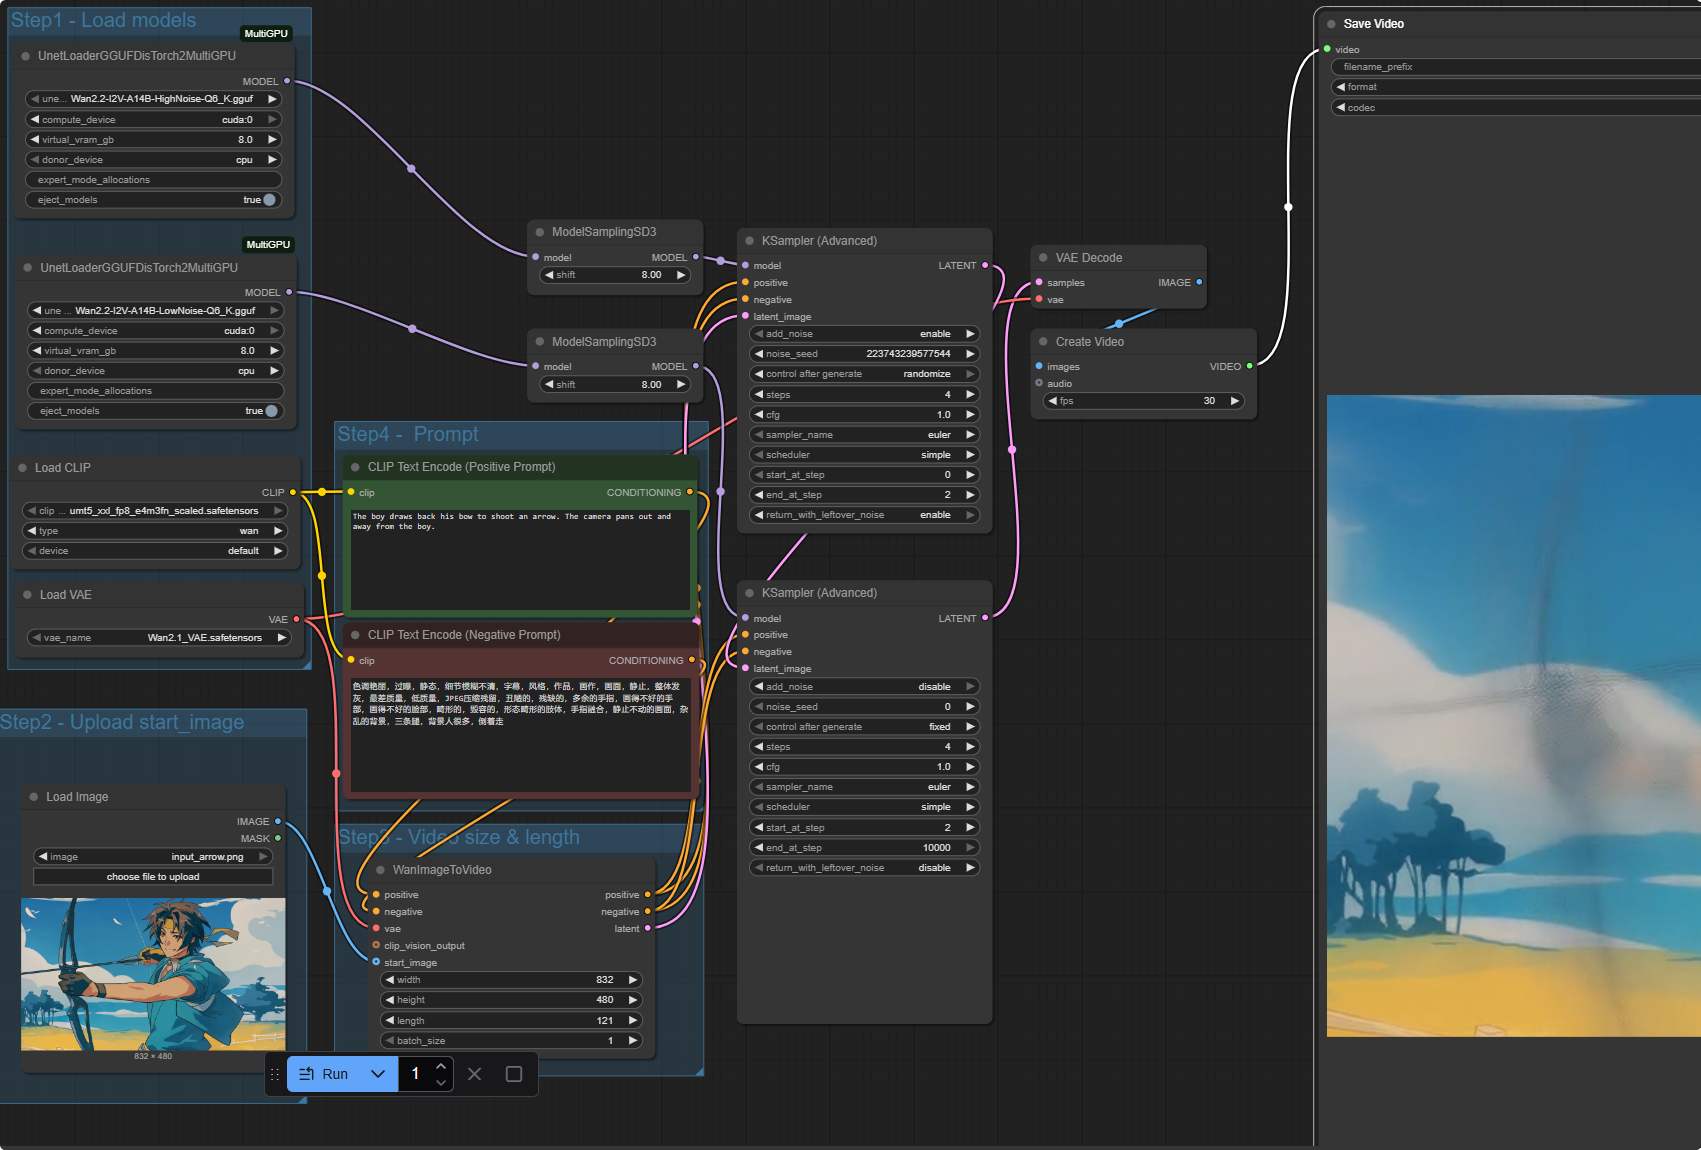This screenshot has height=1150, width=1701.
Task: Click the collapse dot on VAE Decode node
Action: [1043, 258]
